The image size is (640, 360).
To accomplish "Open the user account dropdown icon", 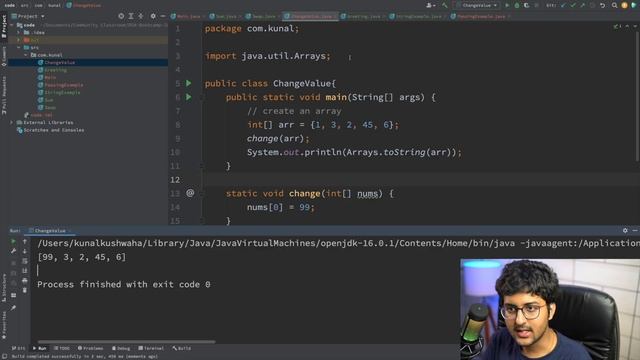I will [x=430, y=5].
